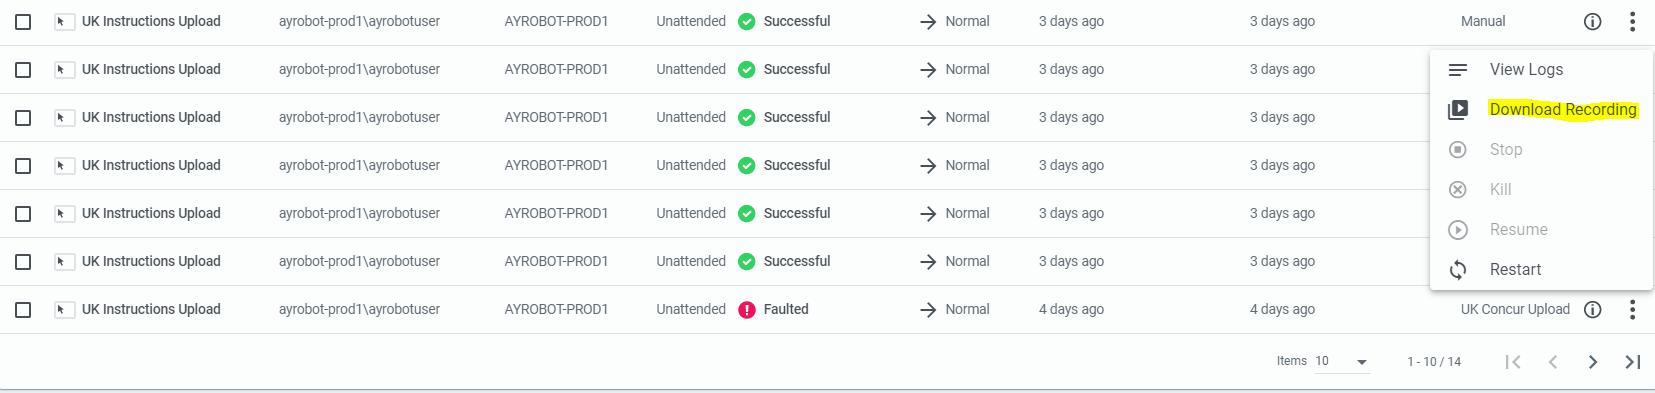The height and width of the screenshot is (393, 1655).
Task: Tick checkbox for the first UK Instructions Upload row
Action: click(23, 22)
